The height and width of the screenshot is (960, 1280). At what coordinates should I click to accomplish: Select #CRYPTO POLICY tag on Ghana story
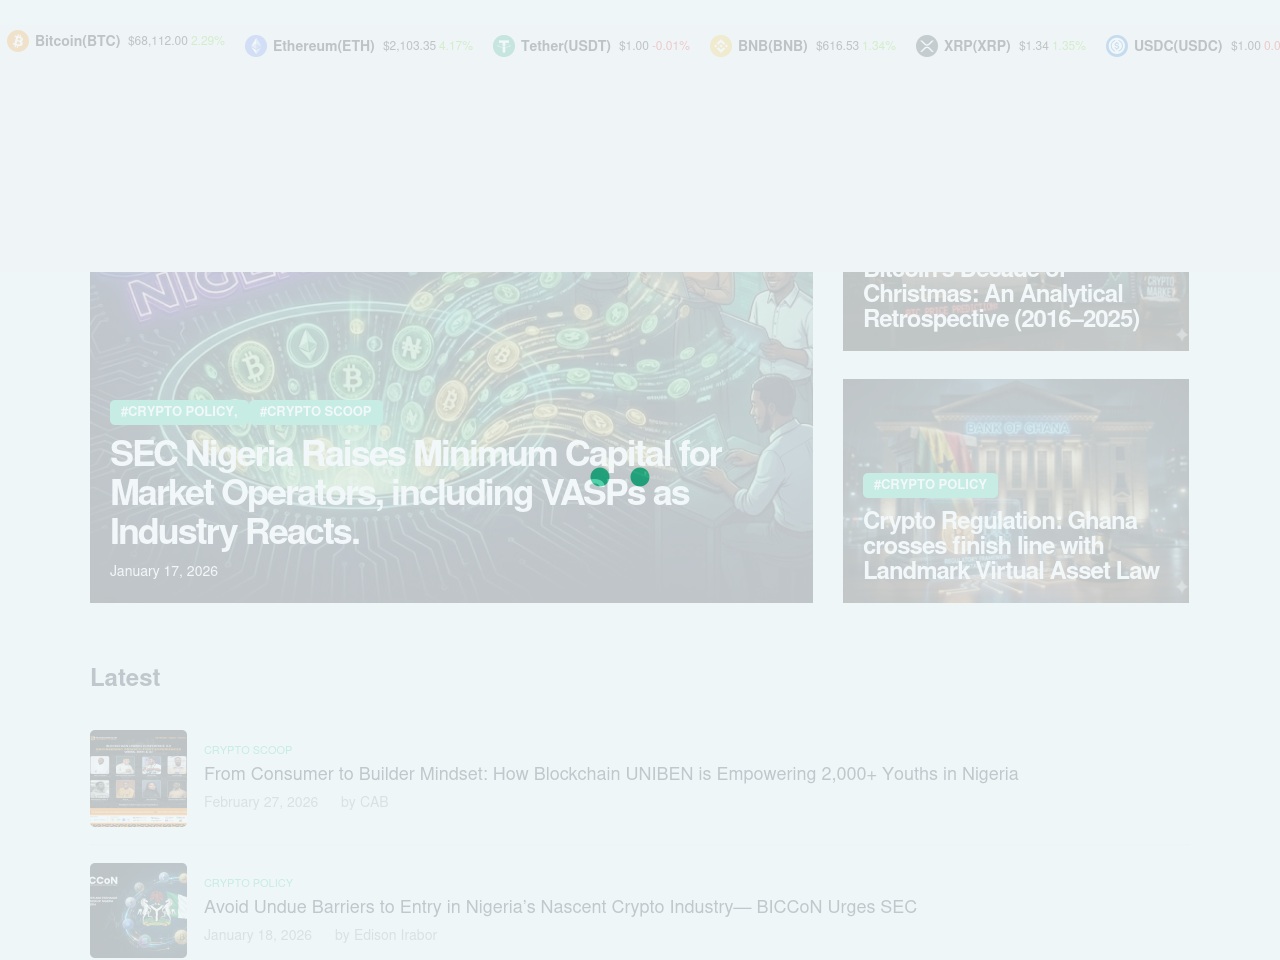point(930,485)
